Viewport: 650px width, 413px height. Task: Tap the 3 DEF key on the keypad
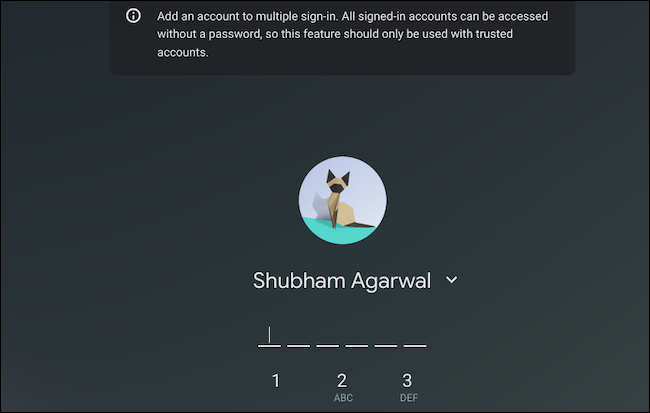click(x=408, y=387)
